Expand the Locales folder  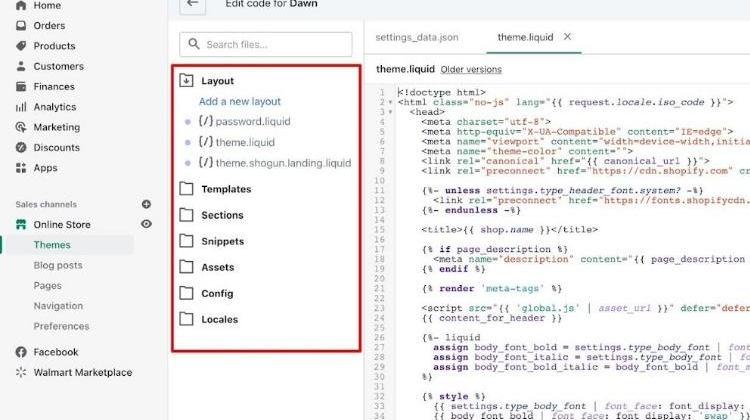[187, 319]
